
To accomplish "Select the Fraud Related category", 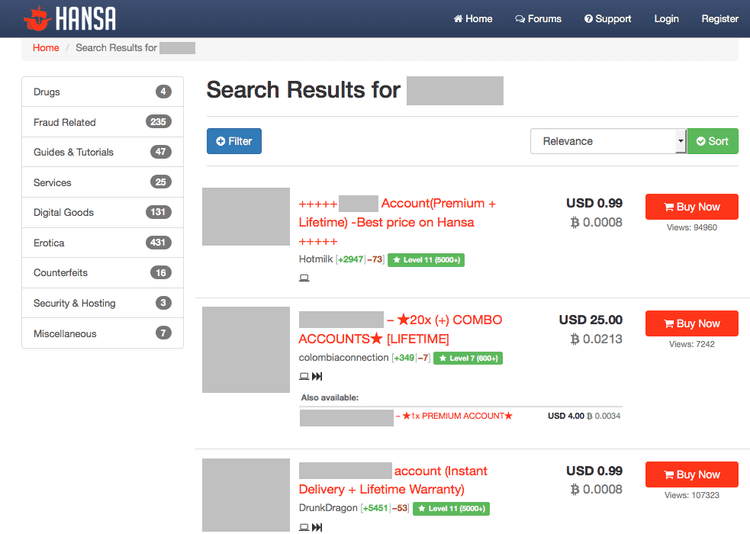I will tap(65, 122).
